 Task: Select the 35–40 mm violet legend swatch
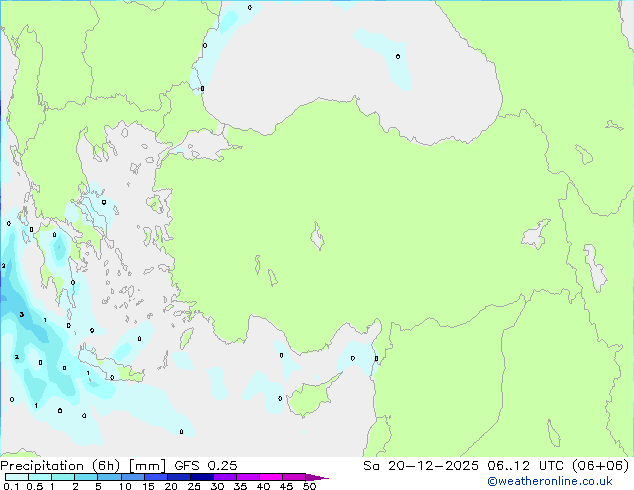(247, 477)
